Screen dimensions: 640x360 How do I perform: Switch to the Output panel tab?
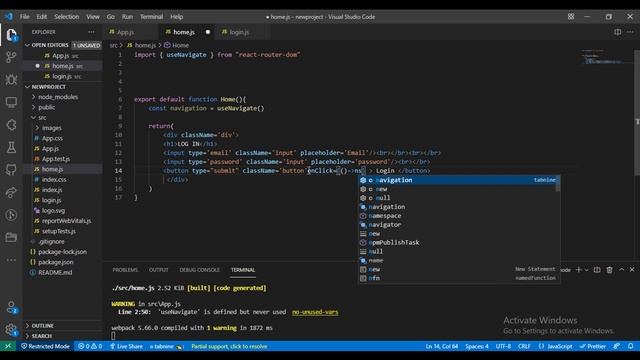tap(158, 270)
